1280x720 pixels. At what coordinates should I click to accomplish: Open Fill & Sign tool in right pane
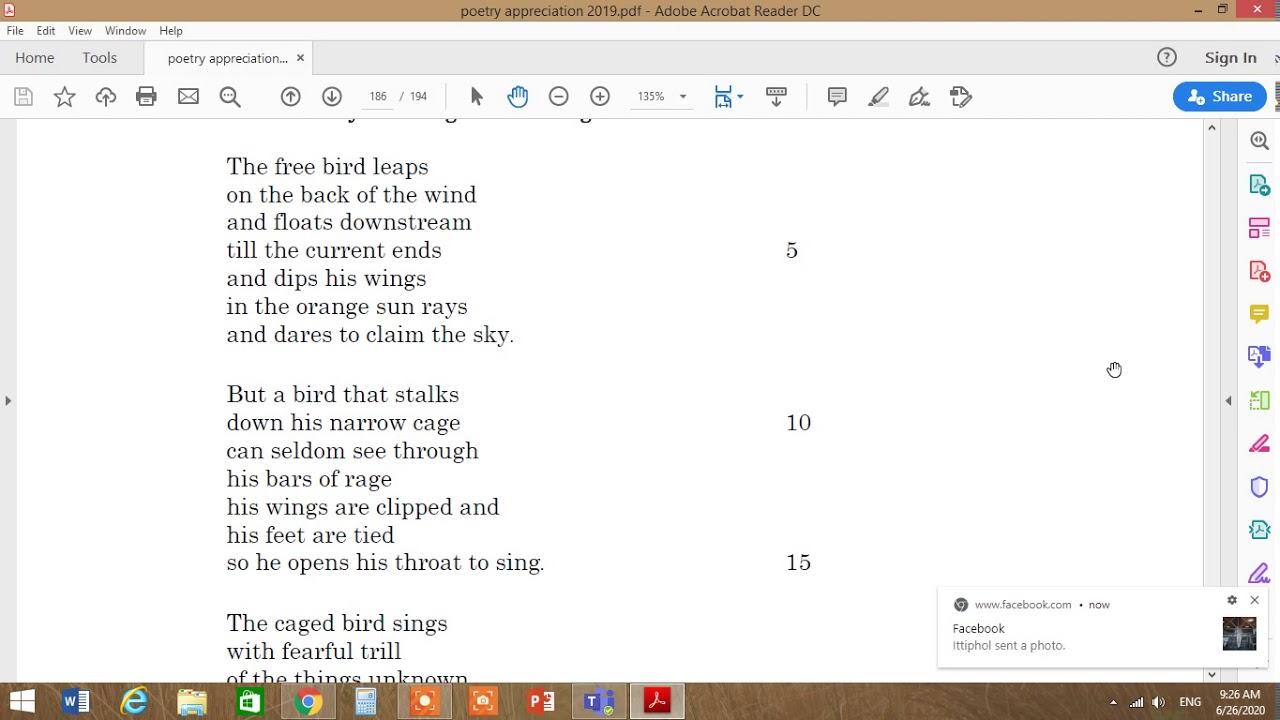[x=1259, y=573]
